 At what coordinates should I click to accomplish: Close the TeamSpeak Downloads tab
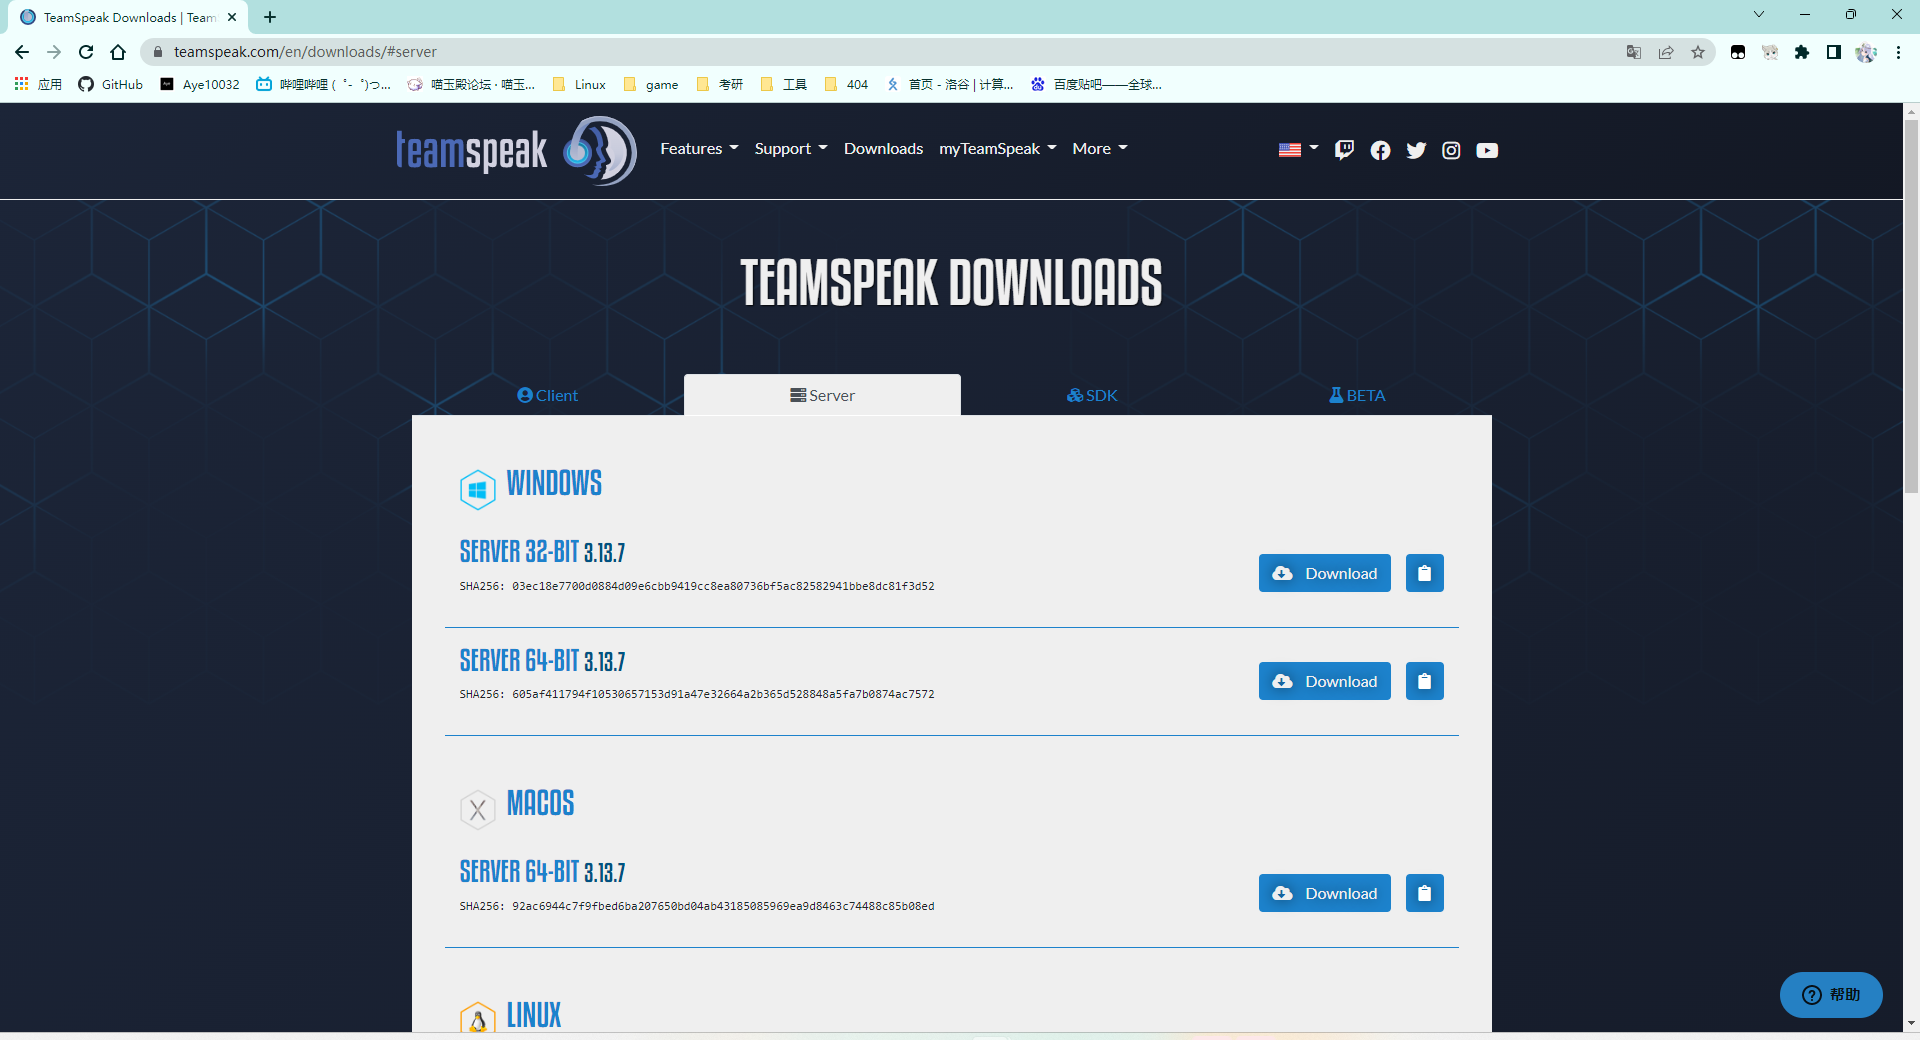click(232, 17)
